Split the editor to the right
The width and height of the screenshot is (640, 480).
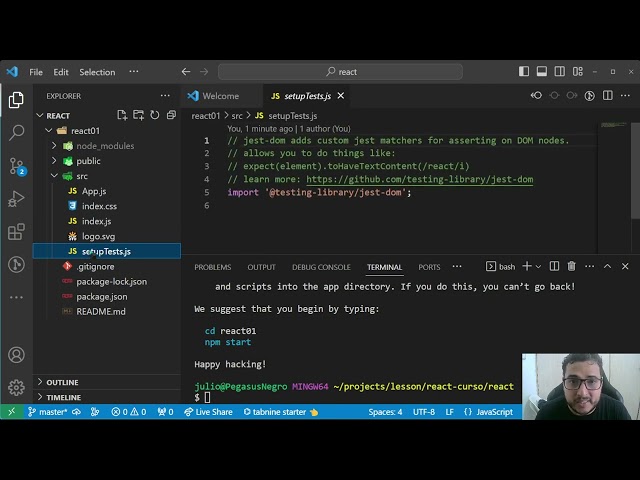pyautogui.click(x=608, y=96)
